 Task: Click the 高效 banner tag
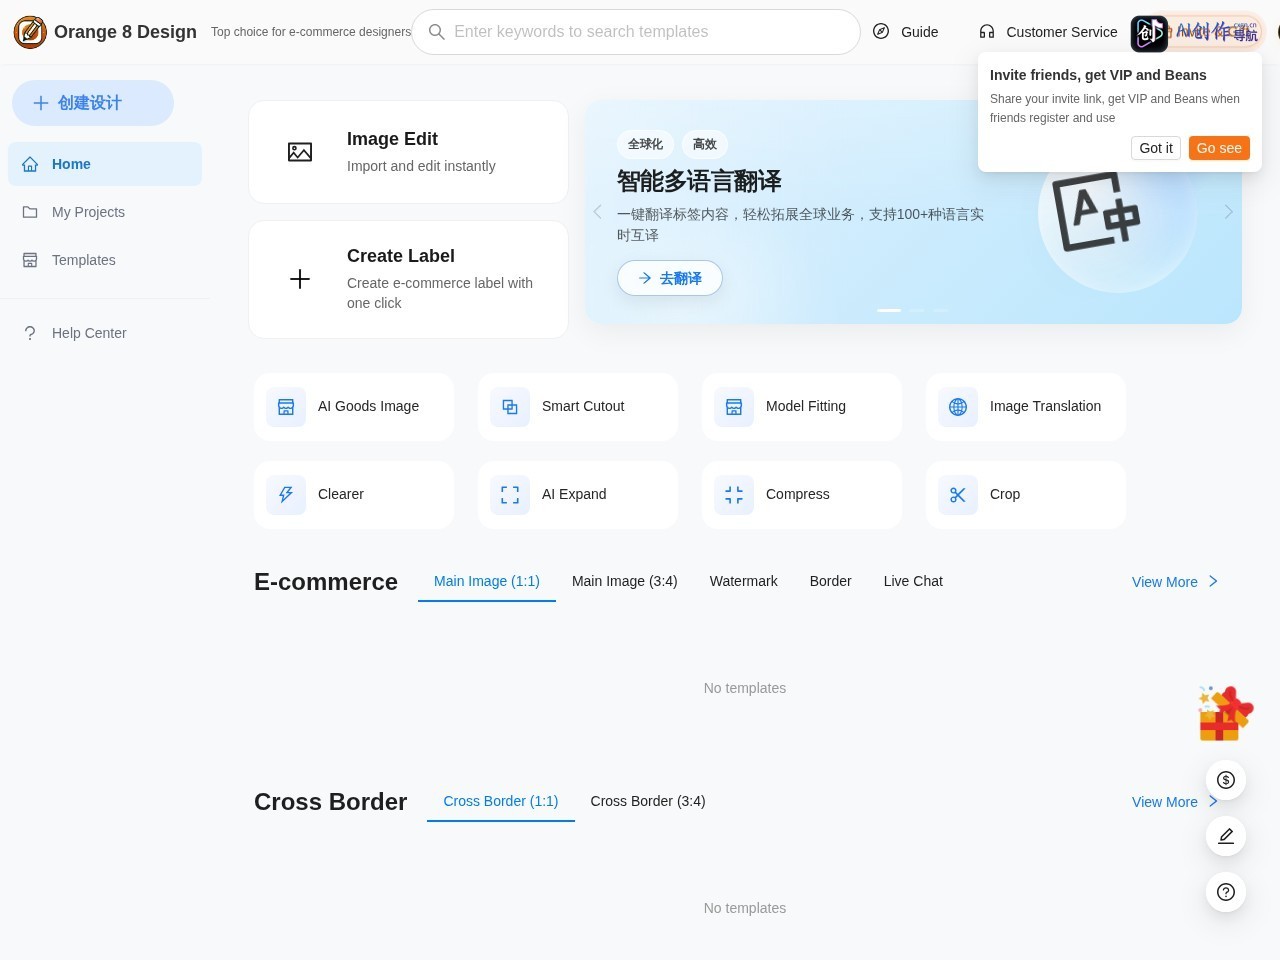pos(705,144)
